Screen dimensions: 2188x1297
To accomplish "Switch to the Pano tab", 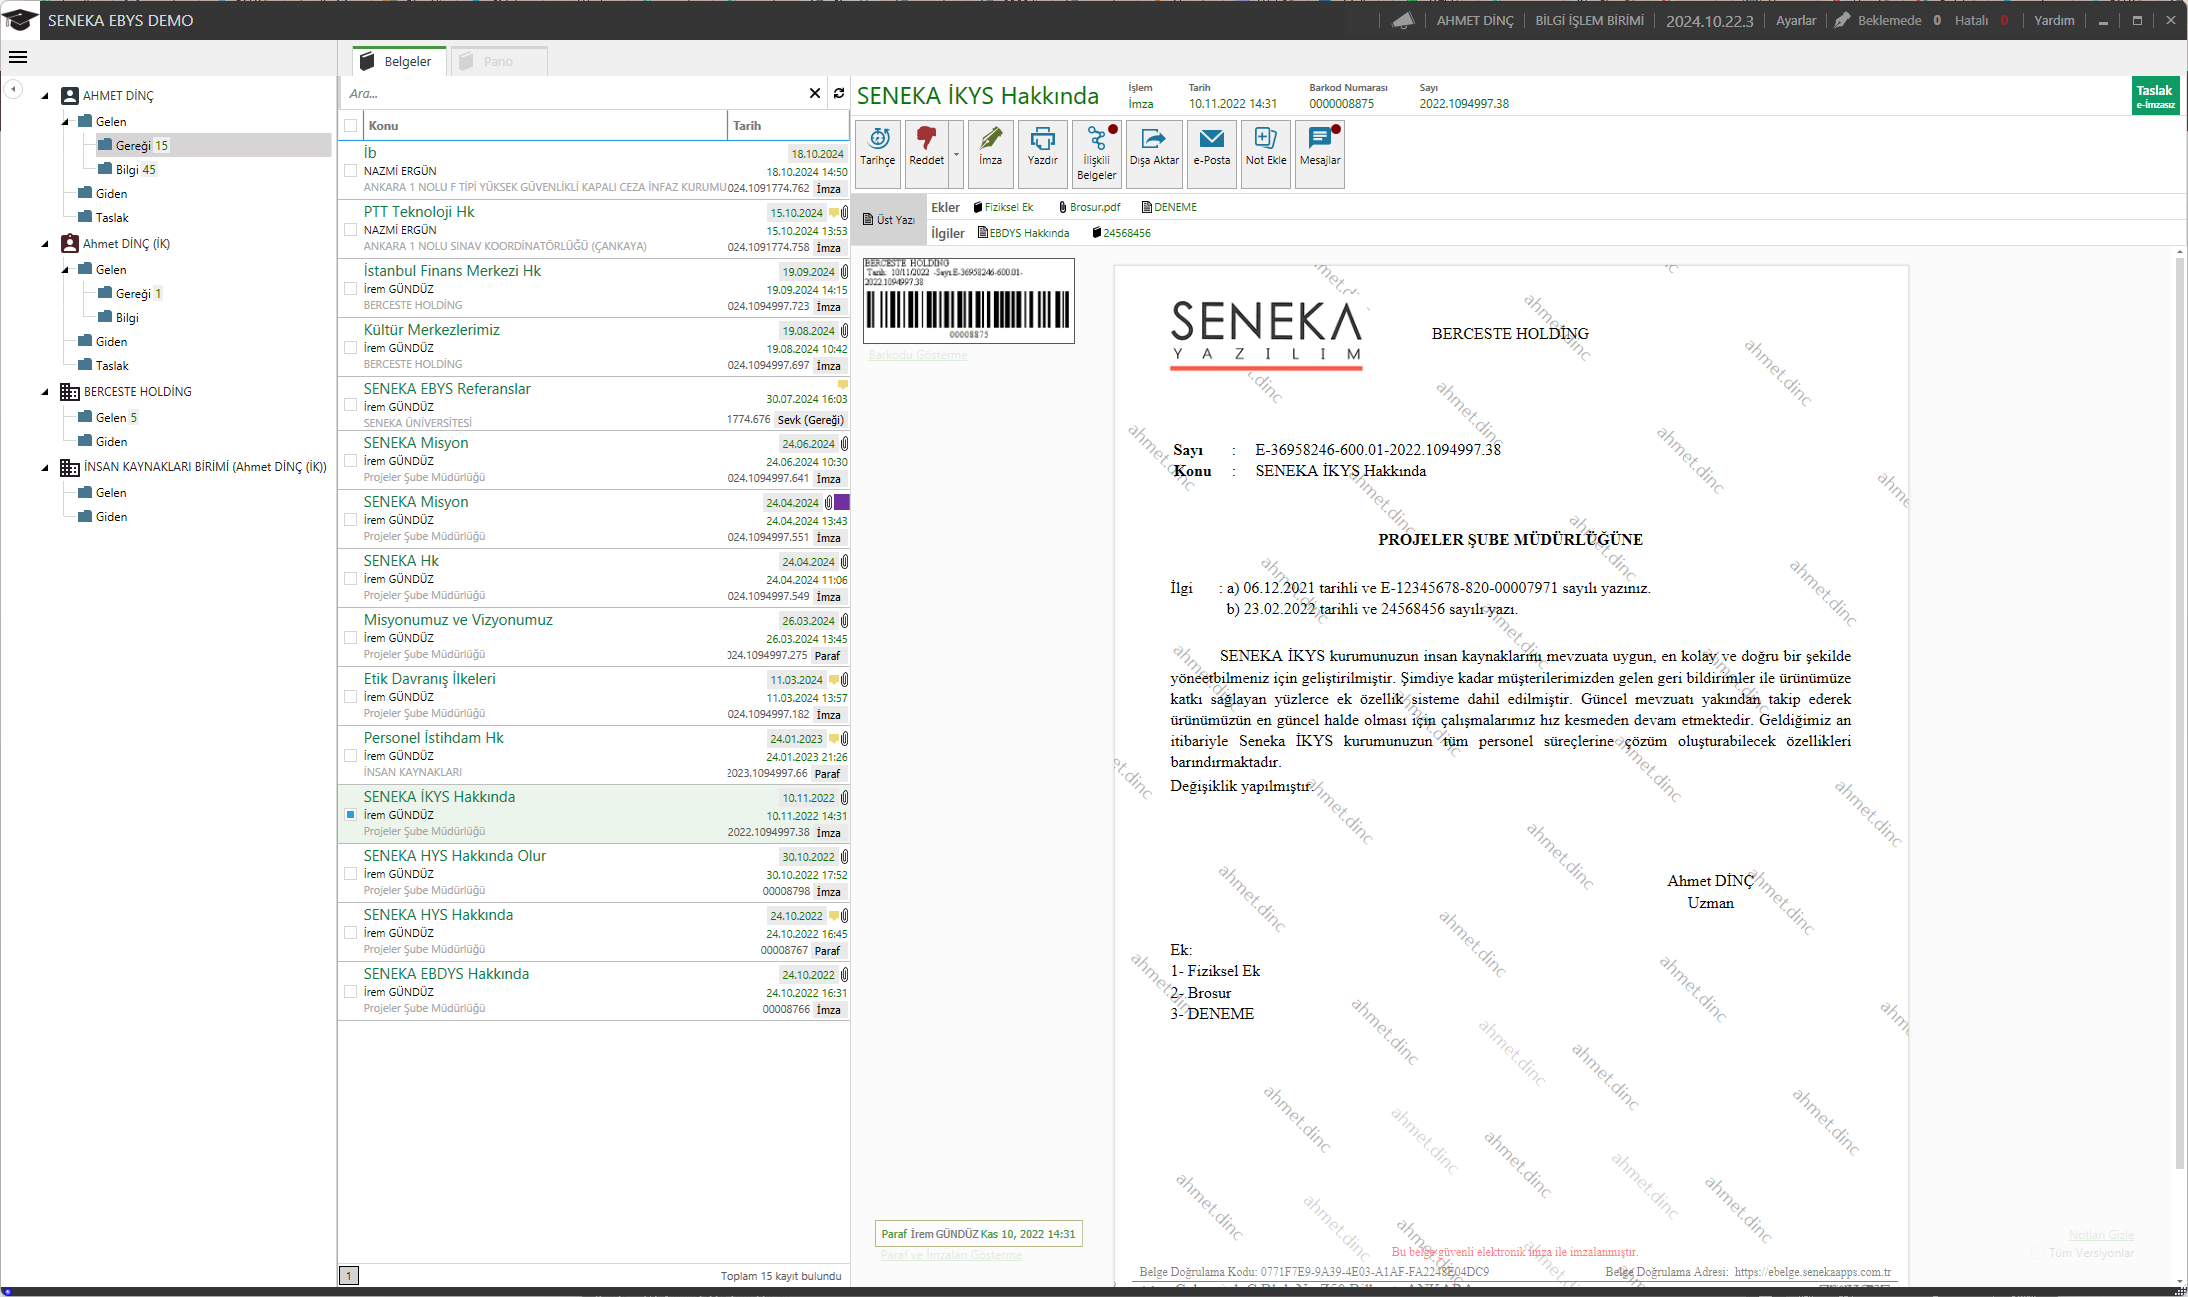I will (x=498, y=61).
